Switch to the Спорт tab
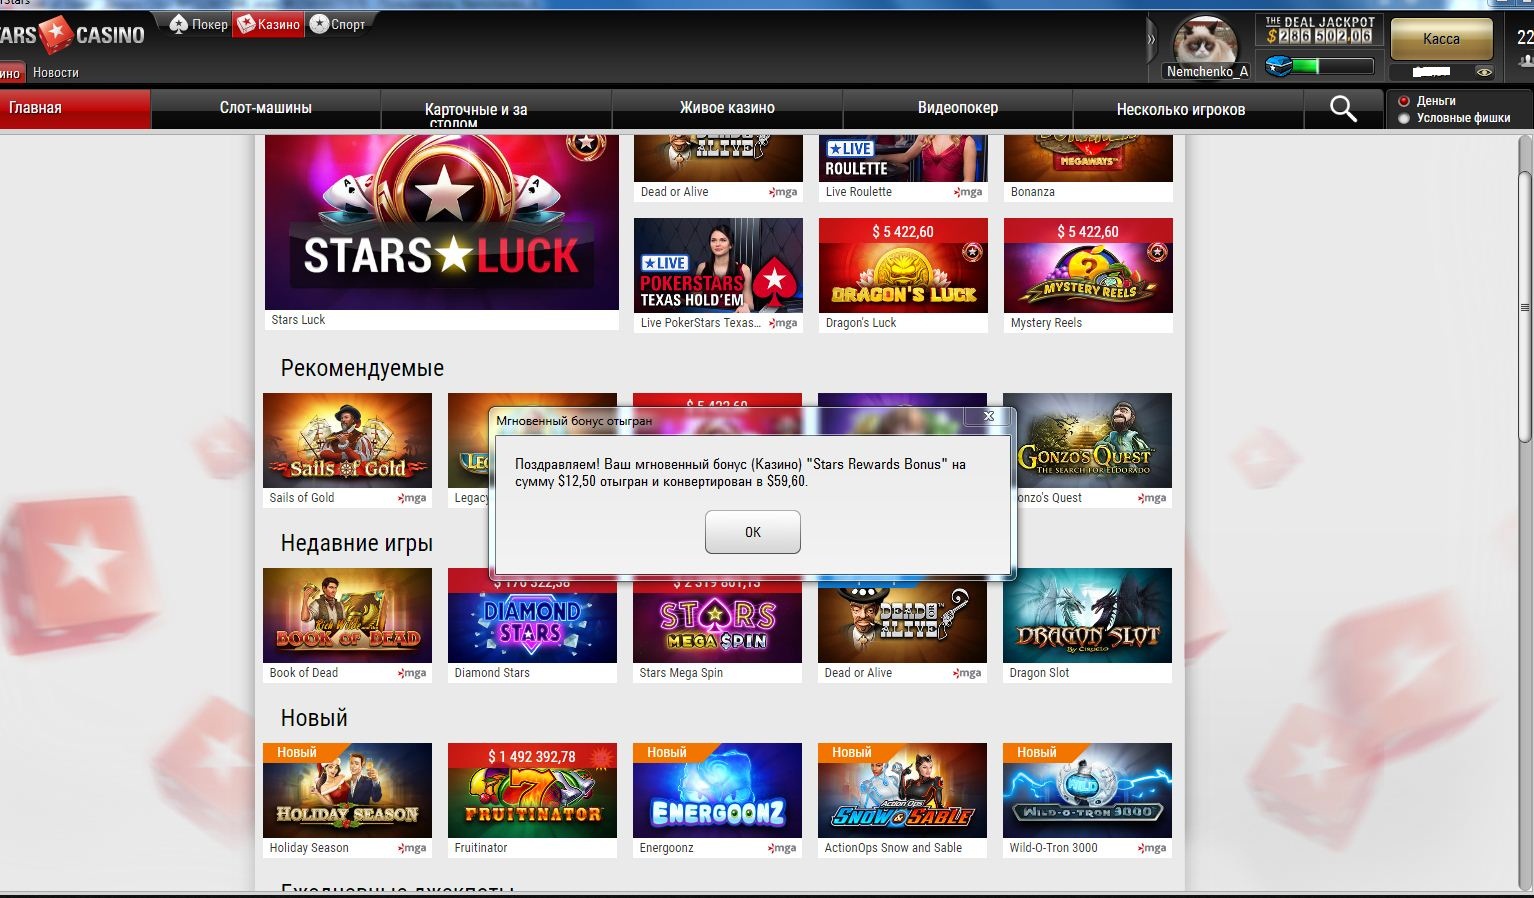 (x=338, y=24)
